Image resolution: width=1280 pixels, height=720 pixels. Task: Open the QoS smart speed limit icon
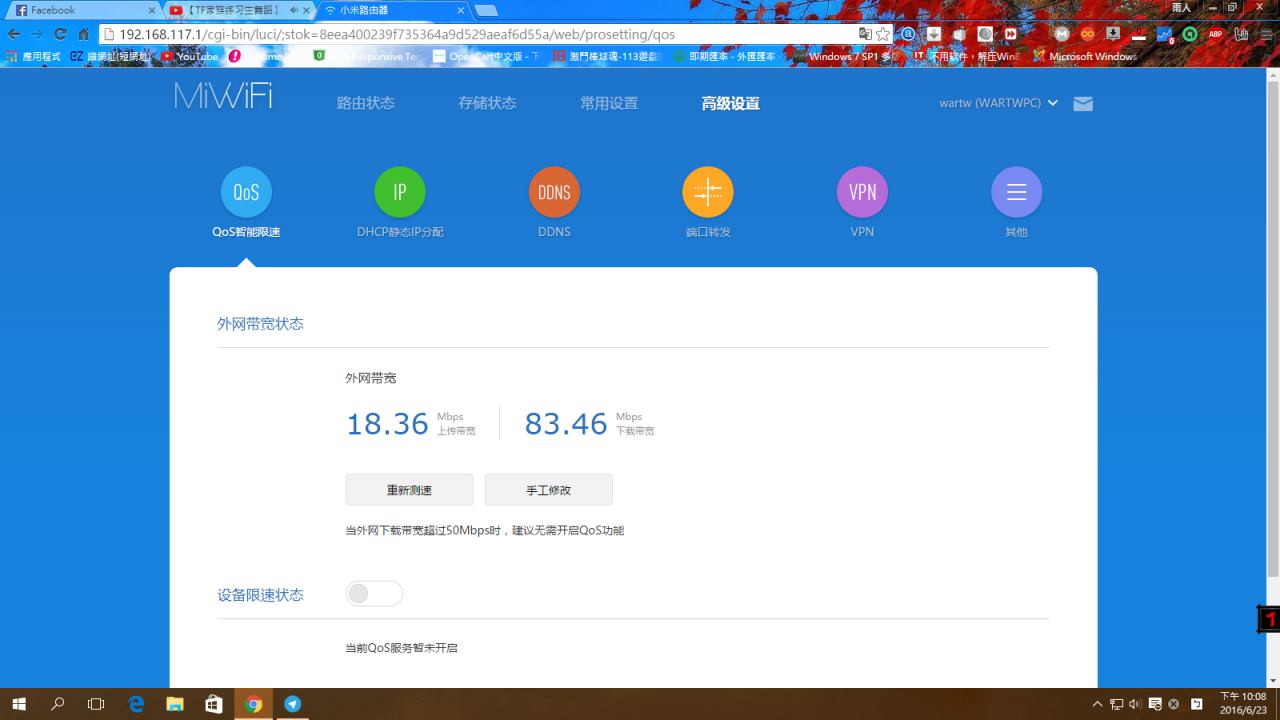tap(246, 192)
